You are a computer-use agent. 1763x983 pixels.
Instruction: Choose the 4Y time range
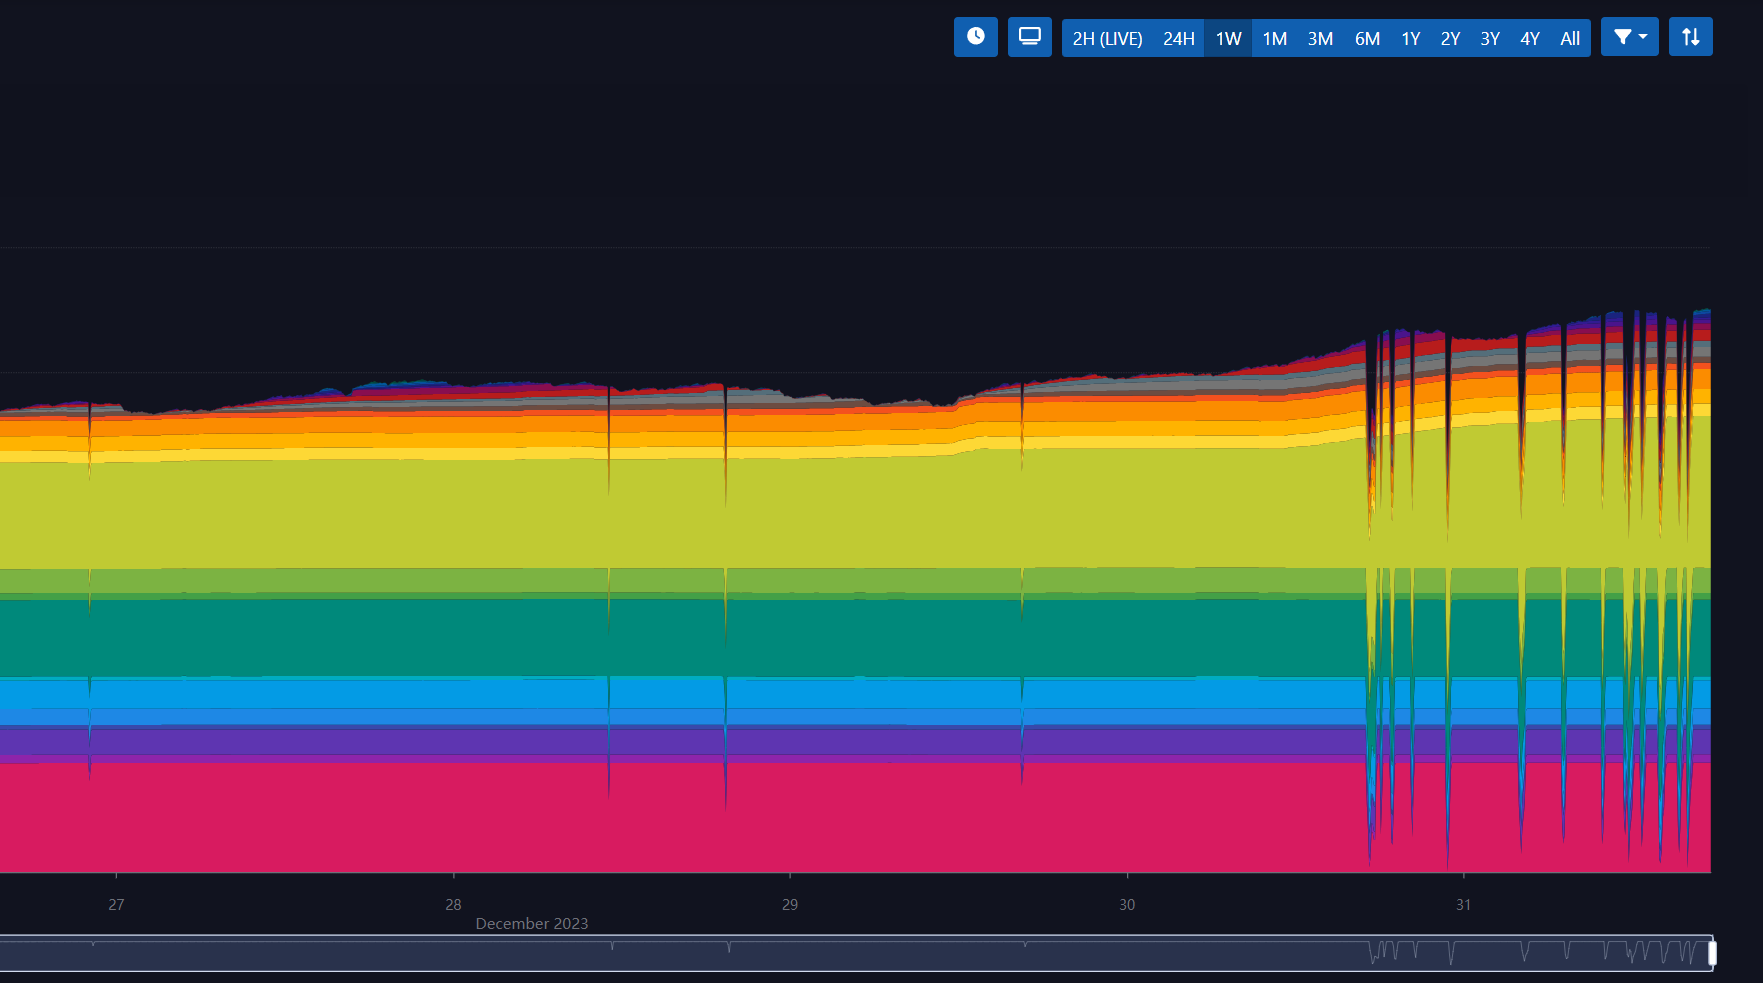(x=1530, y=39)
